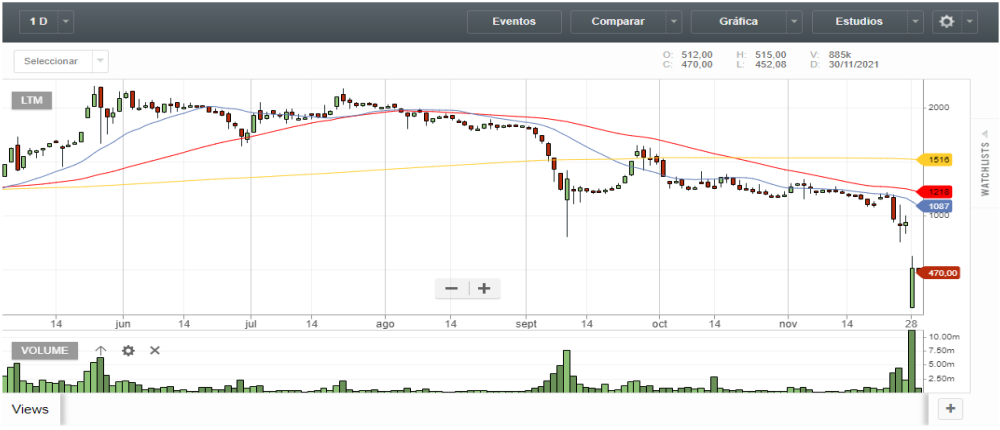This screenshot has width=1000, height=430.
Task: Open the Seleccionar combo box
Action: (61, 61)
